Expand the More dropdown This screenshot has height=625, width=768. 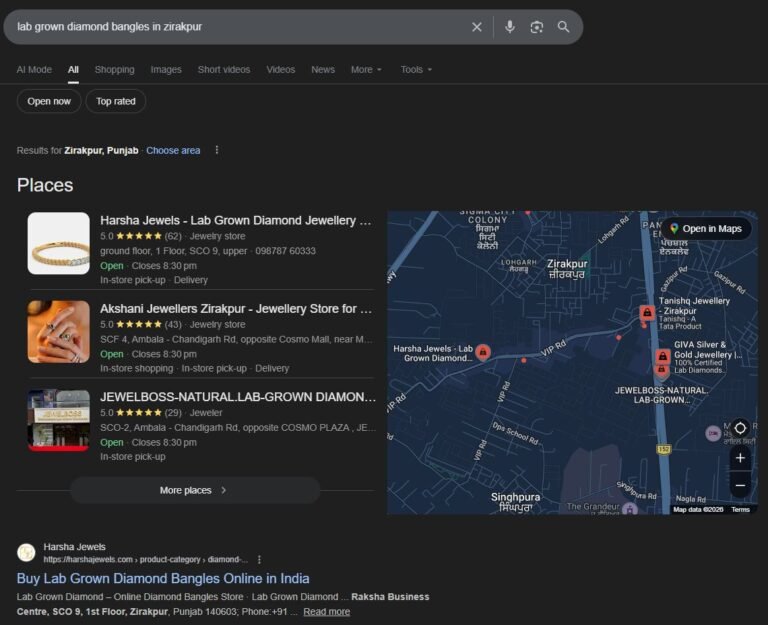tap(366, 70)
